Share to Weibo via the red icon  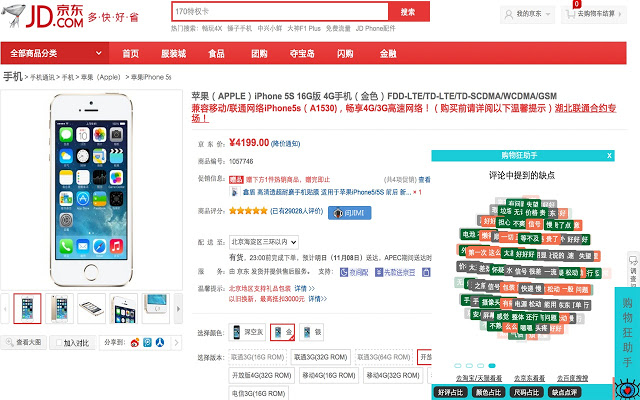click(135, 342)
